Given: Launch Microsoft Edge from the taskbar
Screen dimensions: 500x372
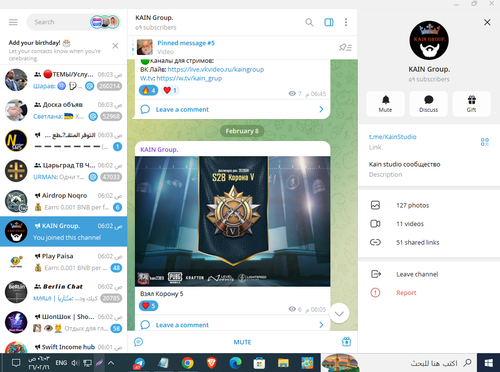Looking at the screenshot, I should (x=235, y=363).
